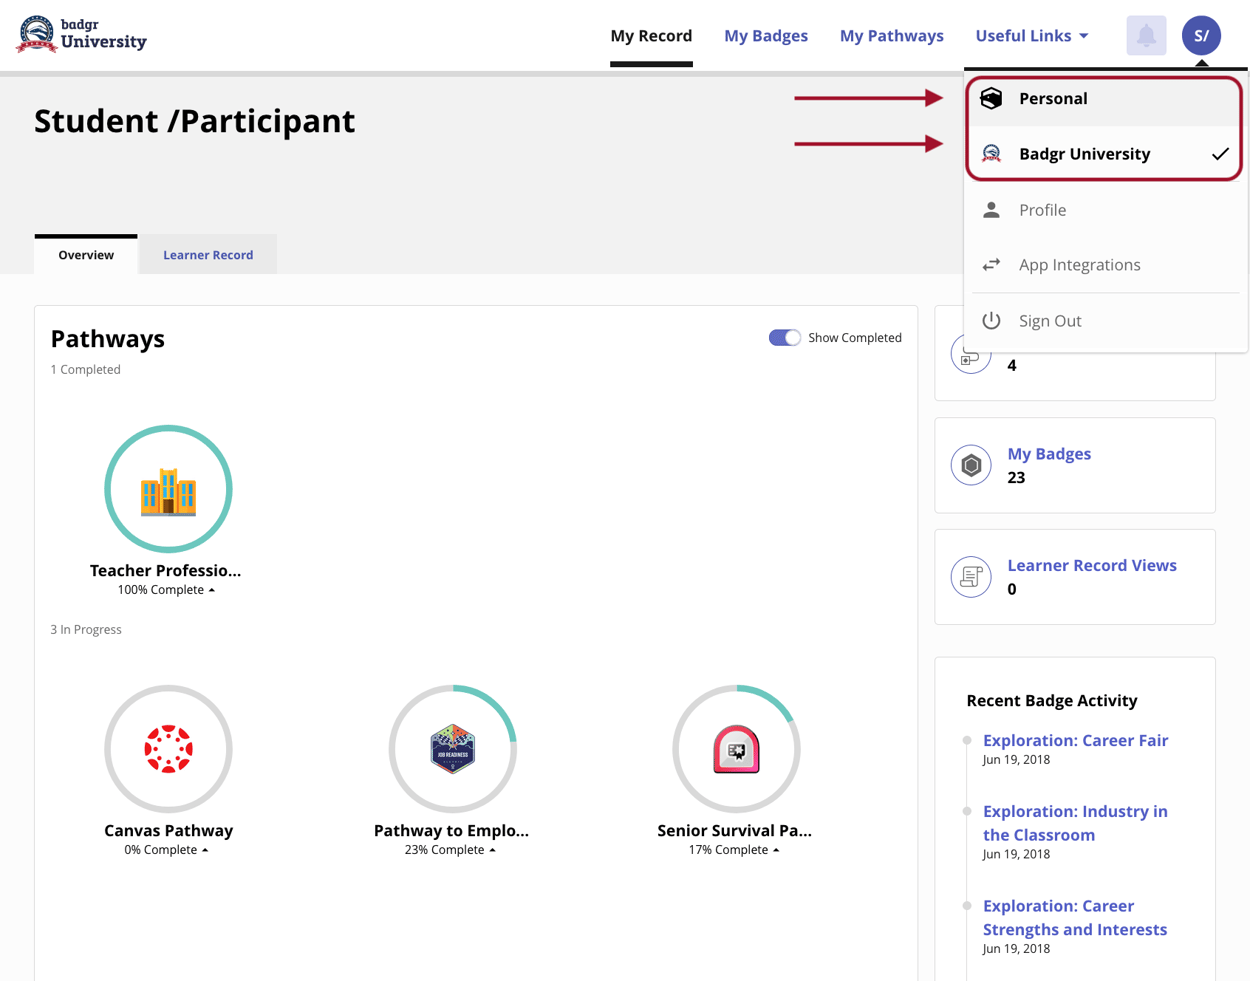Open the Canvas Pathway badge icon
1250x981 pixels.
pos(168,749)
